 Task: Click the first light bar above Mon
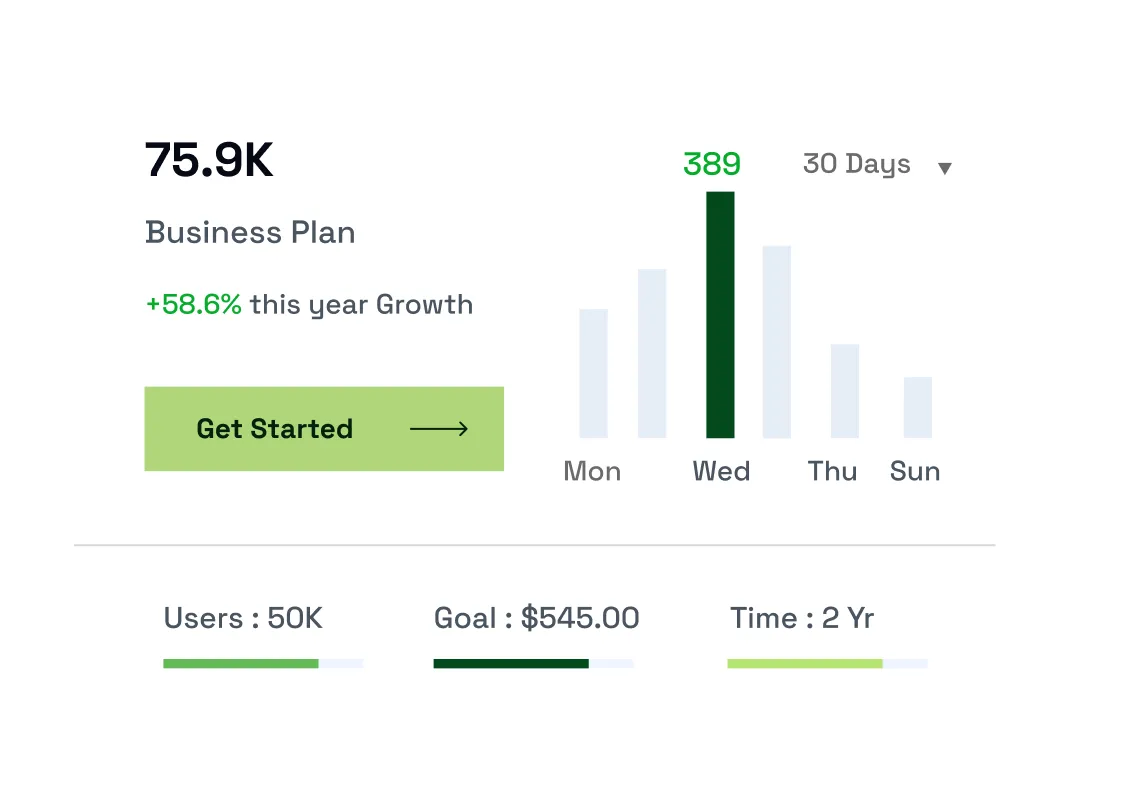(x=593, y=373)
